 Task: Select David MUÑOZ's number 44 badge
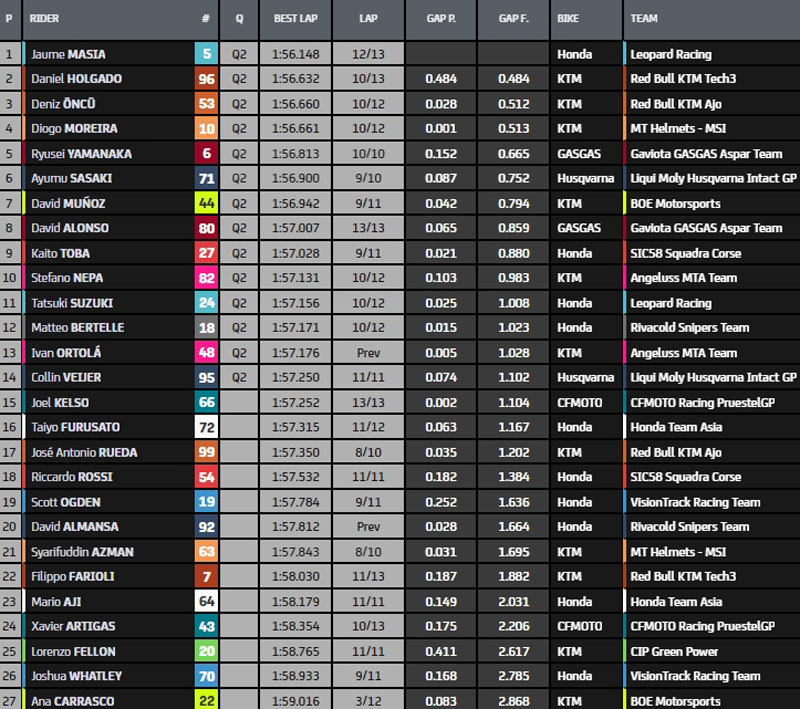[x=206, y=203]
